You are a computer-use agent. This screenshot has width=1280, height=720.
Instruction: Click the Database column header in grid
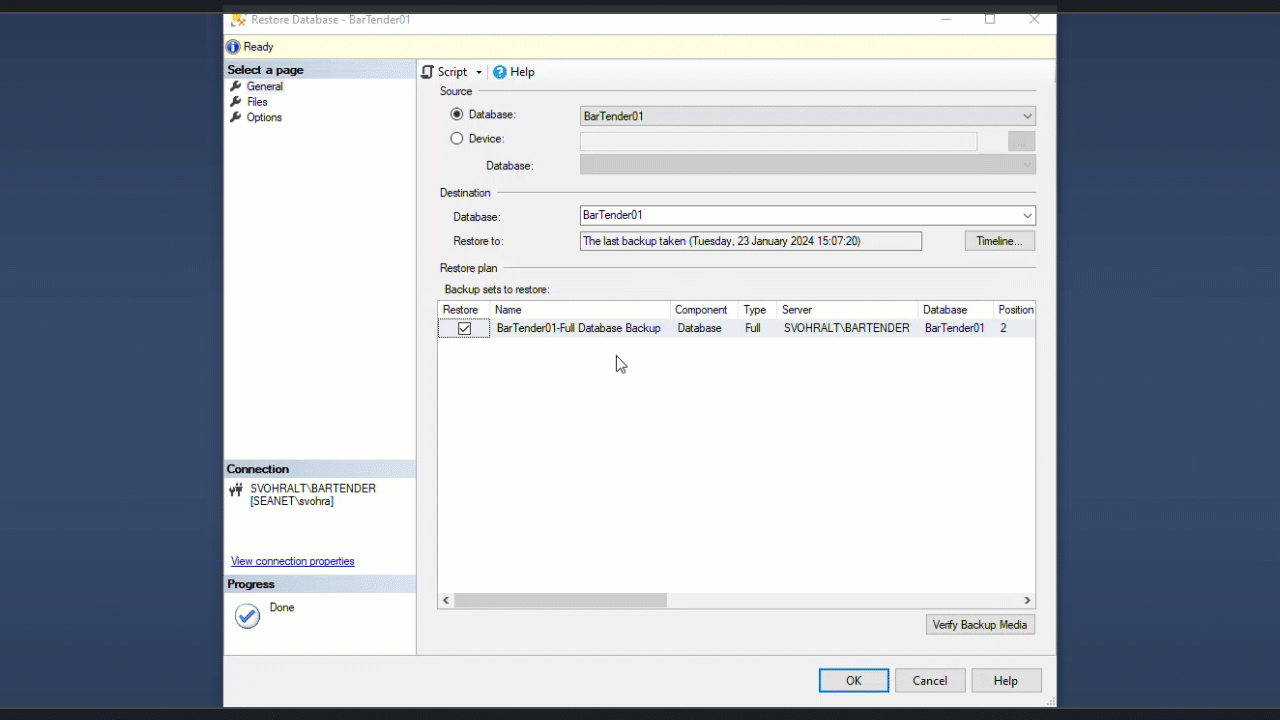(x=956, y=310)
